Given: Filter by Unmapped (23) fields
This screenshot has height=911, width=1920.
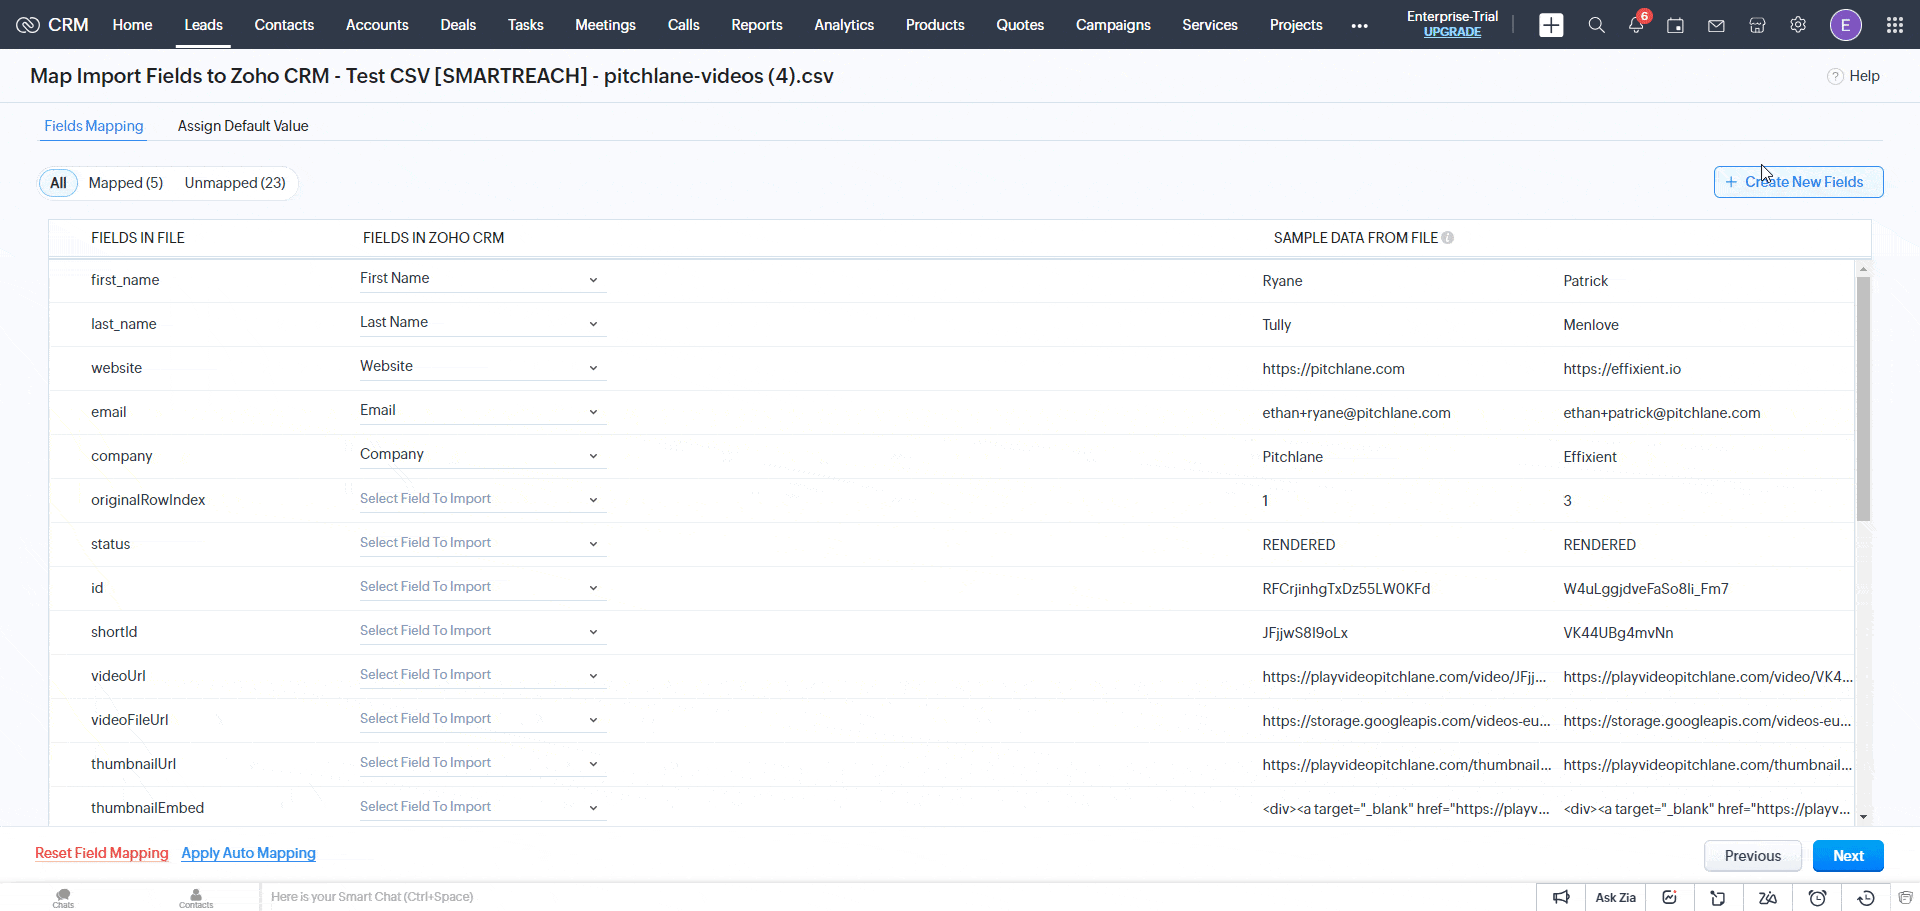Looking at the screenshot, I should 235,183.
